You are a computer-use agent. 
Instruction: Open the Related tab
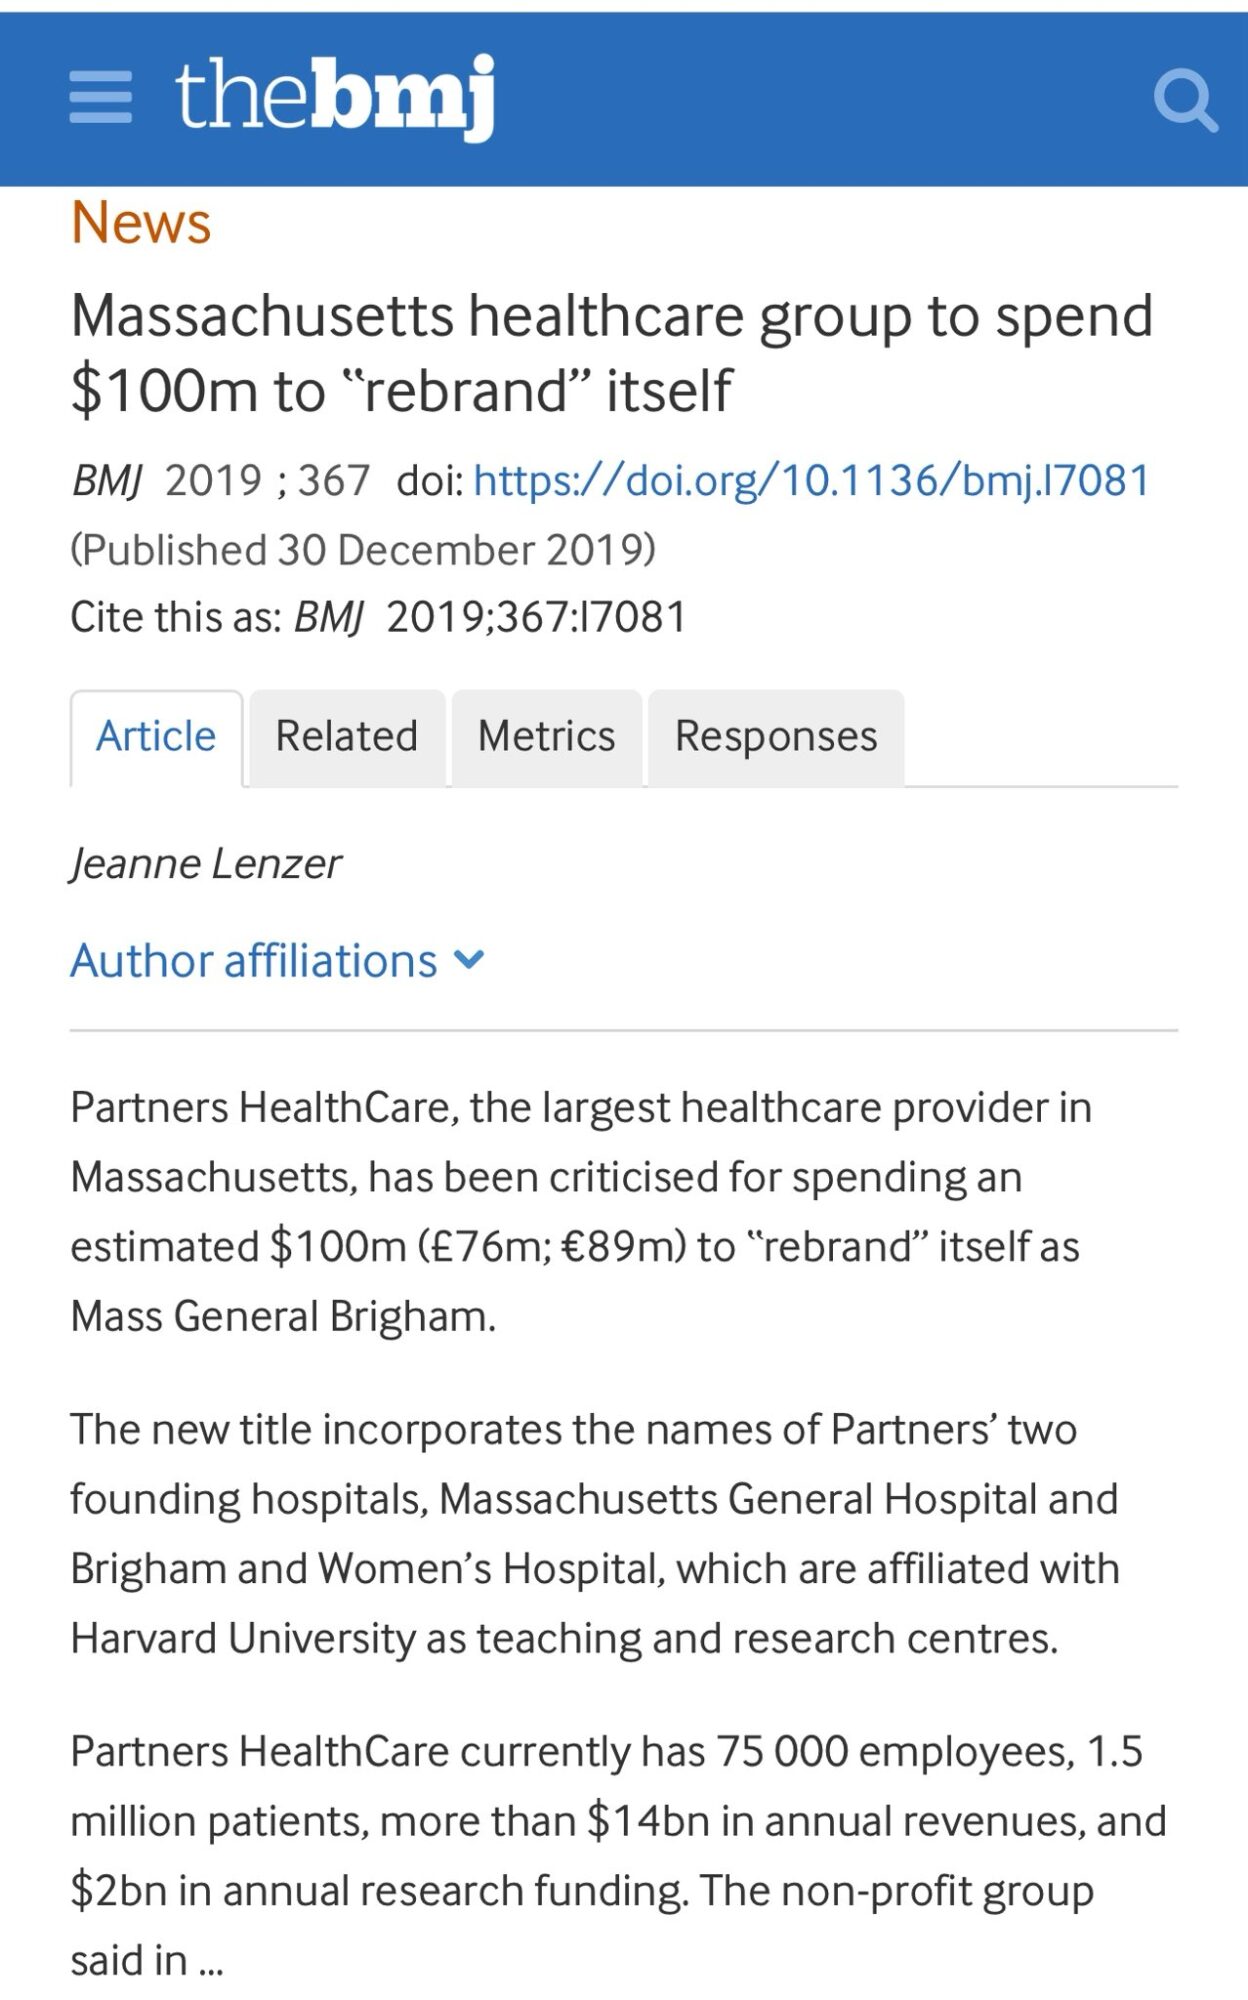(346, 737)
